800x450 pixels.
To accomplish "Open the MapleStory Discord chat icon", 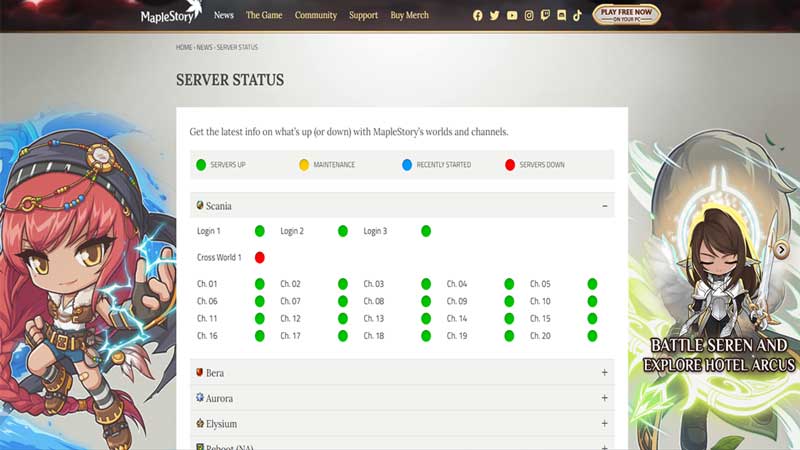I will point(561,15).
